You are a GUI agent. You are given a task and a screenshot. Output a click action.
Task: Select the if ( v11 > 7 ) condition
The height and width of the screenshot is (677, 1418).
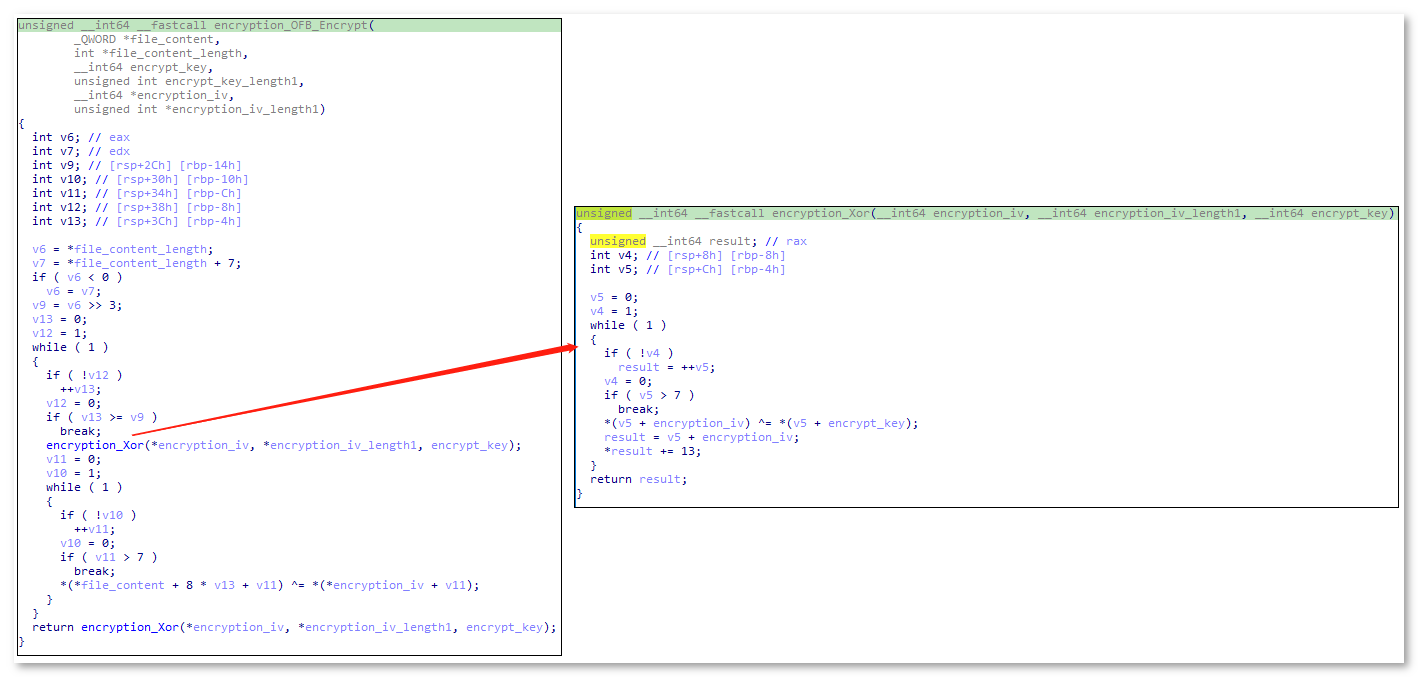coord(108,557)
